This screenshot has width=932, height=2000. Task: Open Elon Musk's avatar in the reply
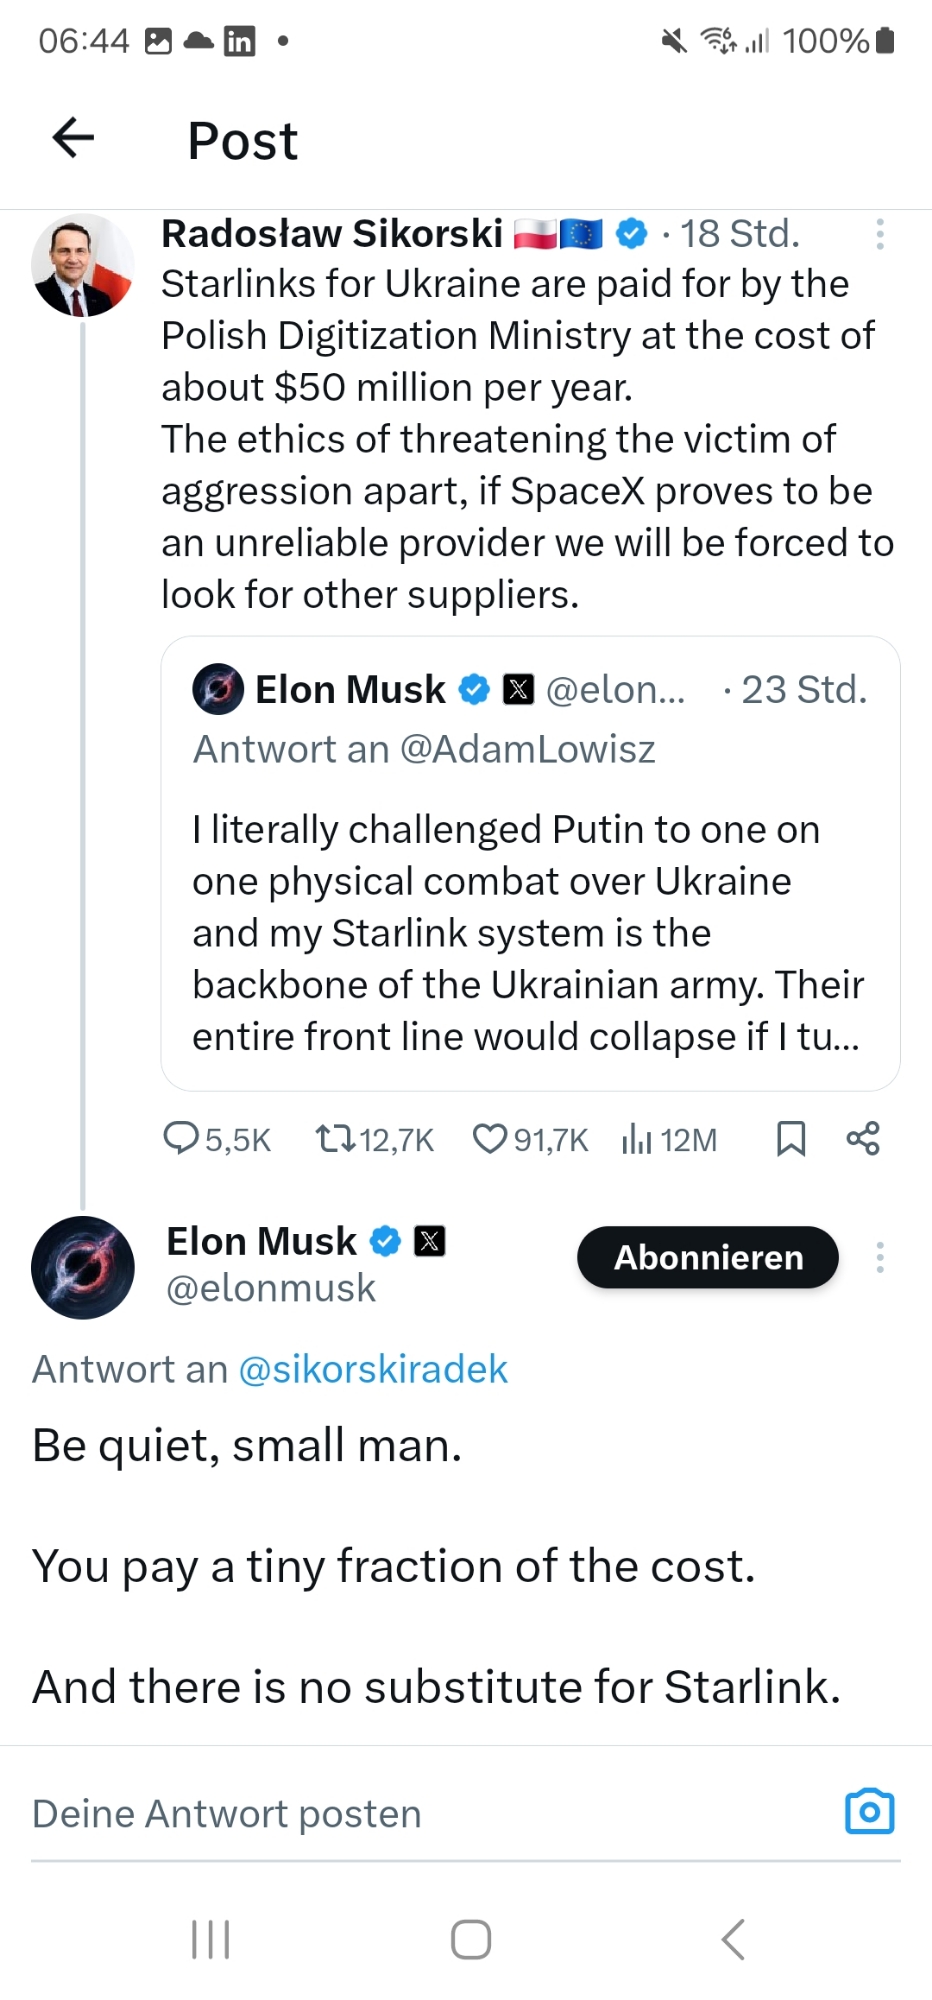pyautogui.click(x=82, y=1267)
